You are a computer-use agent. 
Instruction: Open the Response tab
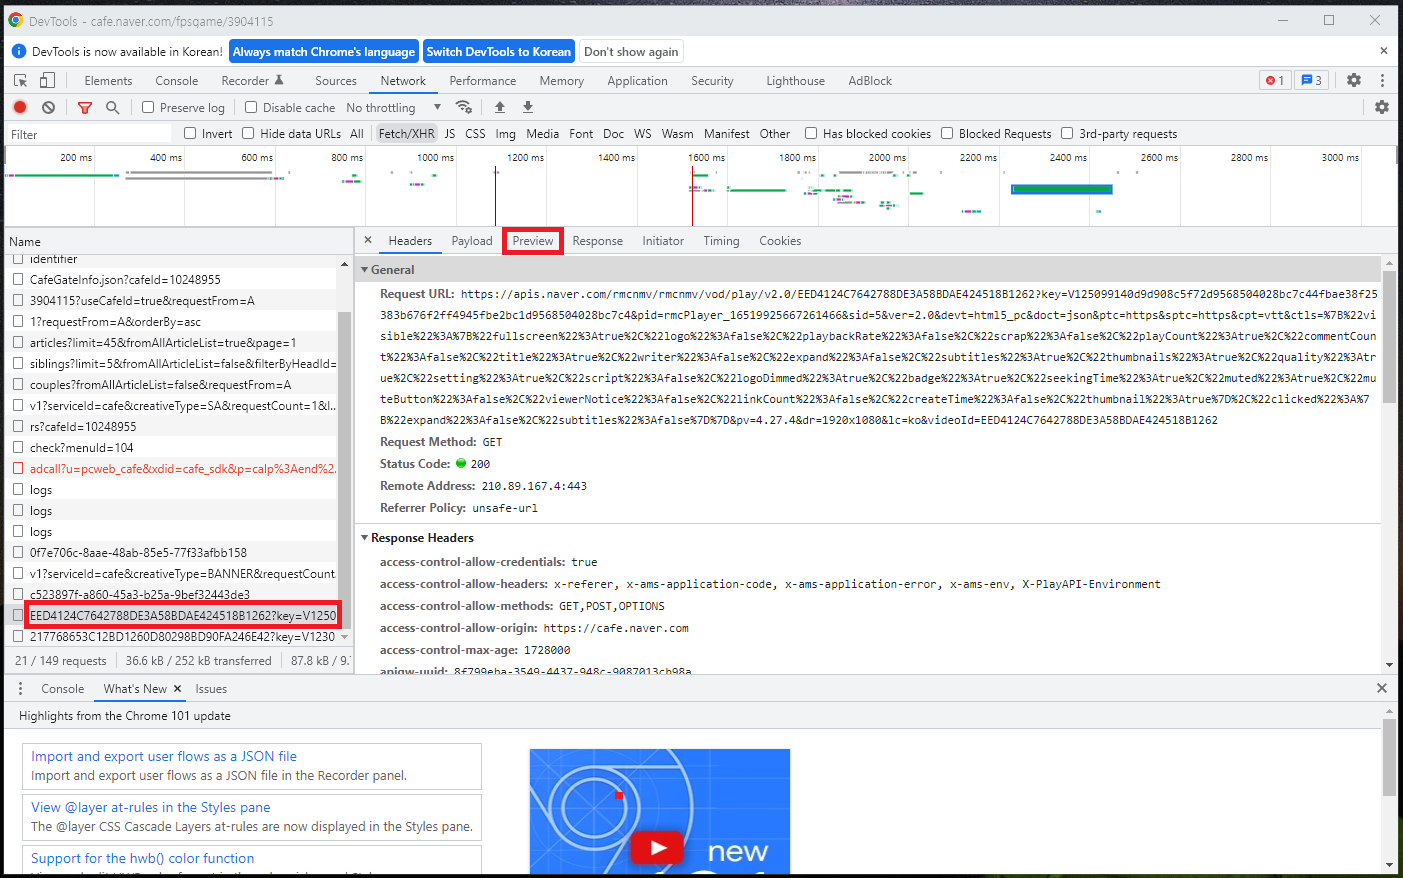598,241
